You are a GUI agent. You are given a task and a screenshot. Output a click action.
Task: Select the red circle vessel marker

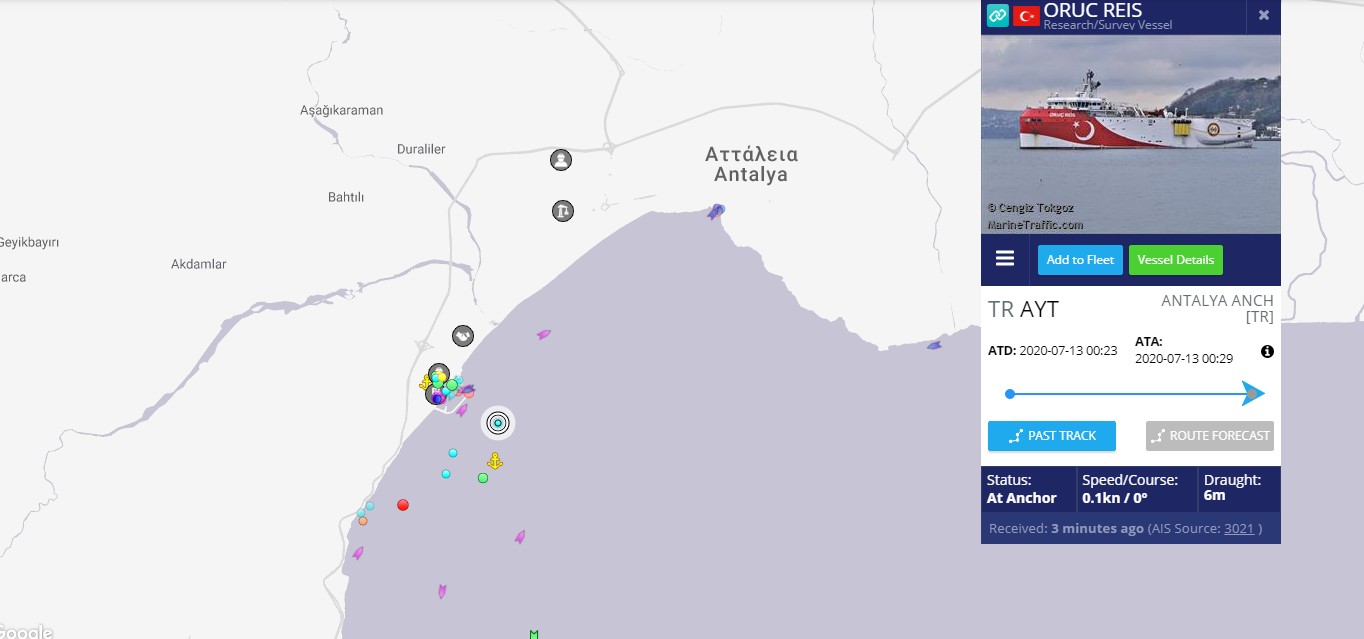coord(403,505)
